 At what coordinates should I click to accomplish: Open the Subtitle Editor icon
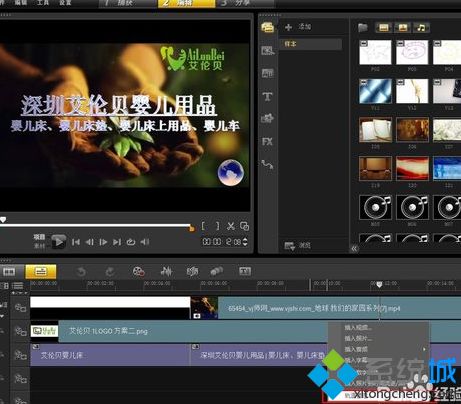[245, 271]
